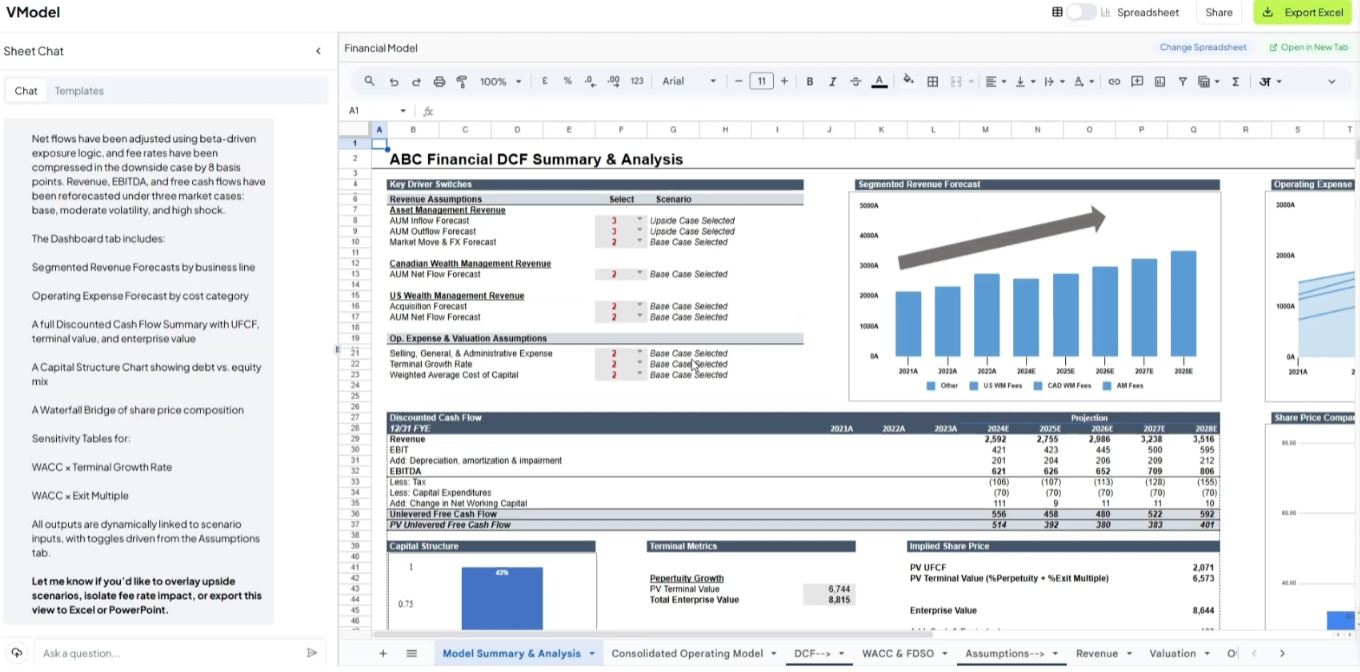Open the Revenue sheet tab
Viewport: 1360px width, 672px height.
(1096, 653)
